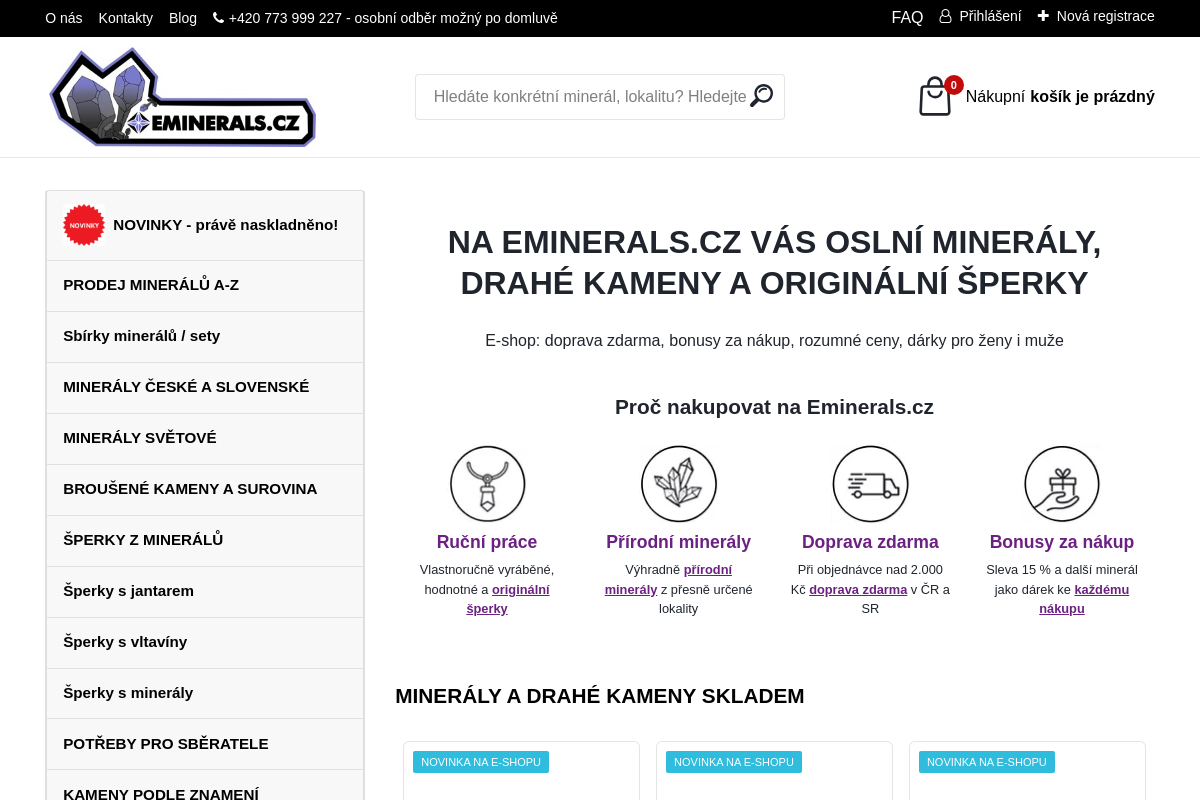Click the Ruční práce heading
1200x800 pixels.
[487, 542]
